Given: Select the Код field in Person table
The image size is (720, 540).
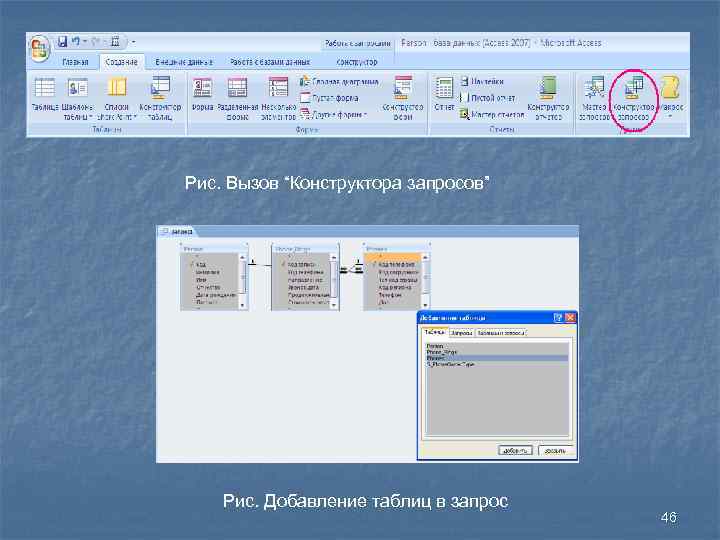Looking at the screenshot, I should click(201, 265).
